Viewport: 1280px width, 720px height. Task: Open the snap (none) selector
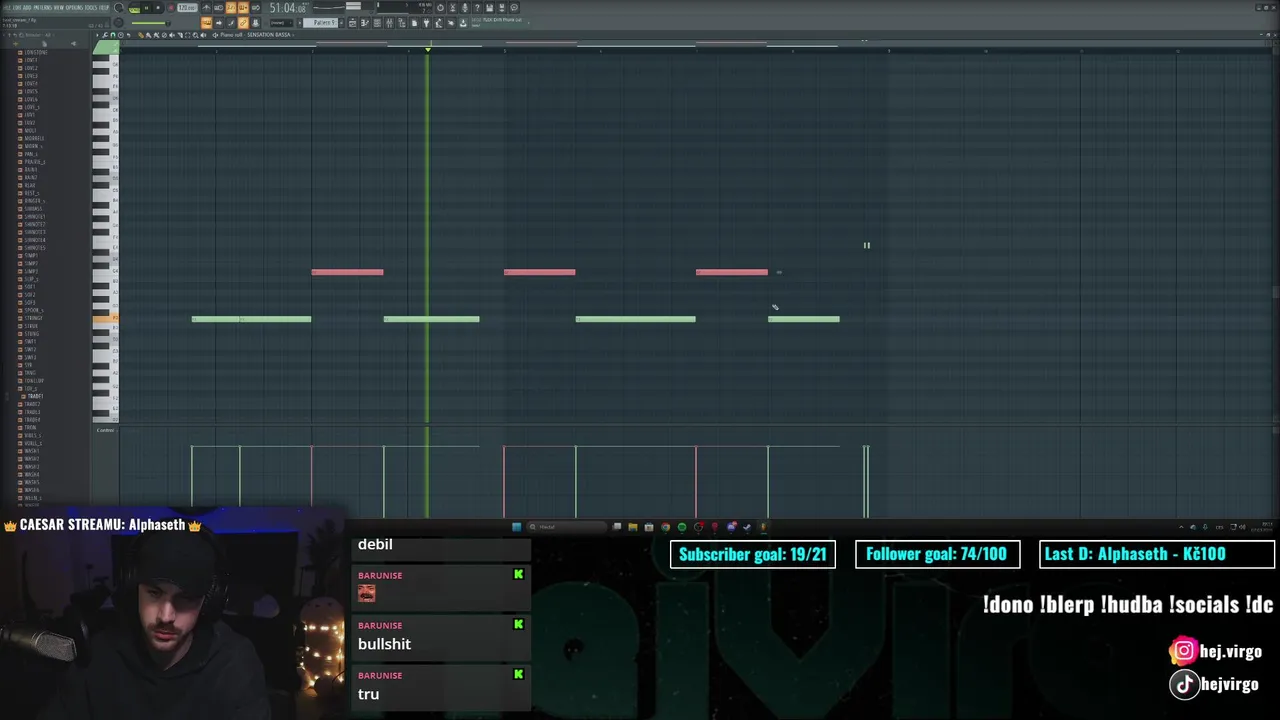pyautogui.click(x=281, y=22)
